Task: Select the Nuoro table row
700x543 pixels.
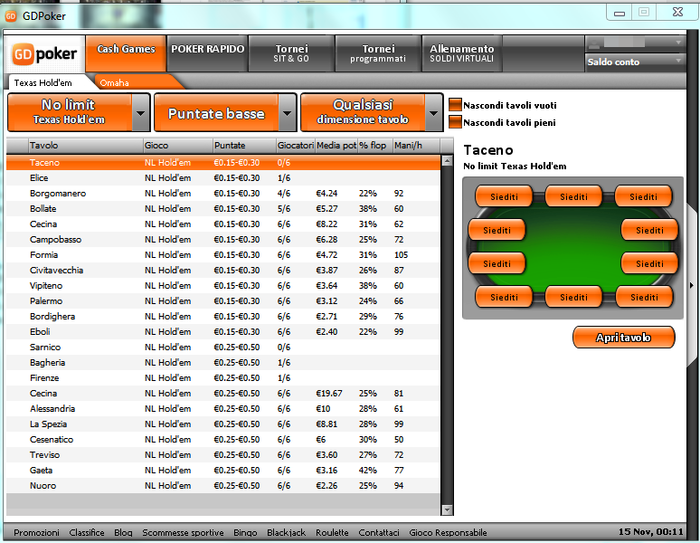Action: [223, 485]
